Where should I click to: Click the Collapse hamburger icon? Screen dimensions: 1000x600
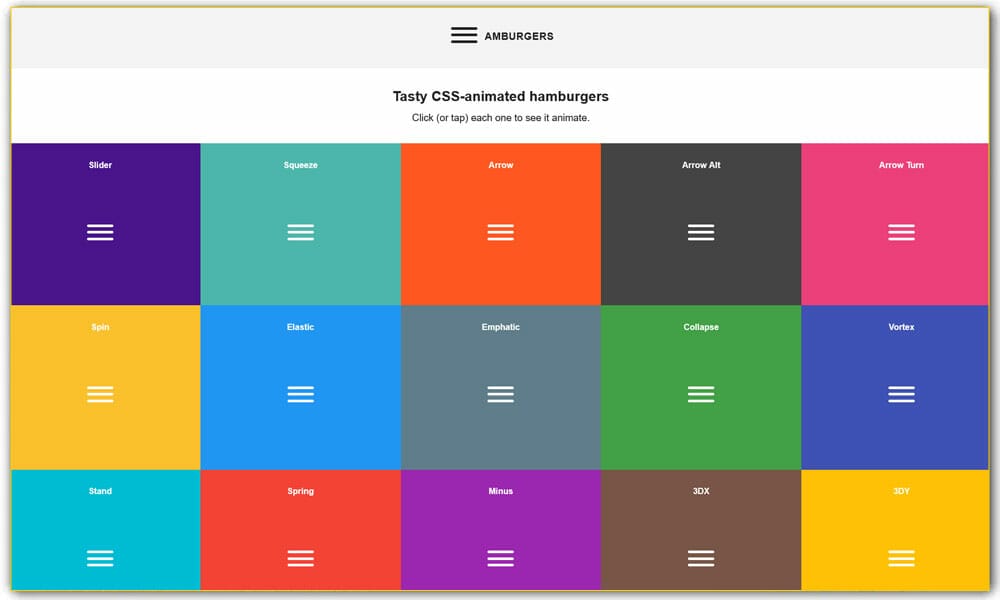coord(701,394)
